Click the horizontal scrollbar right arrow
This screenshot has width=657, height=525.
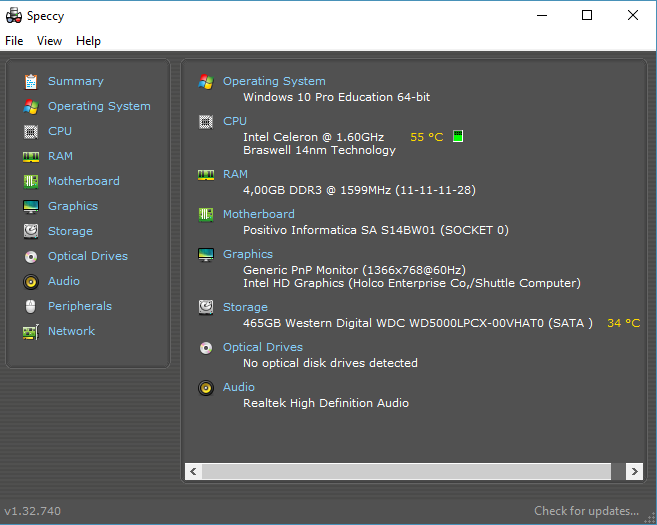click(x=634, y=471)
